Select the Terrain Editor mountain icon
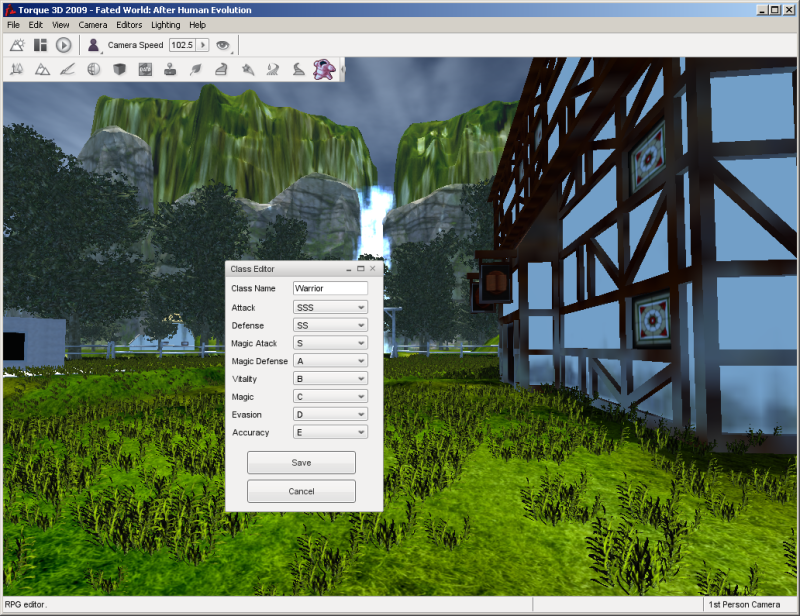The height and width of the screenshot is (616, 800). click(x=42, y=69)
